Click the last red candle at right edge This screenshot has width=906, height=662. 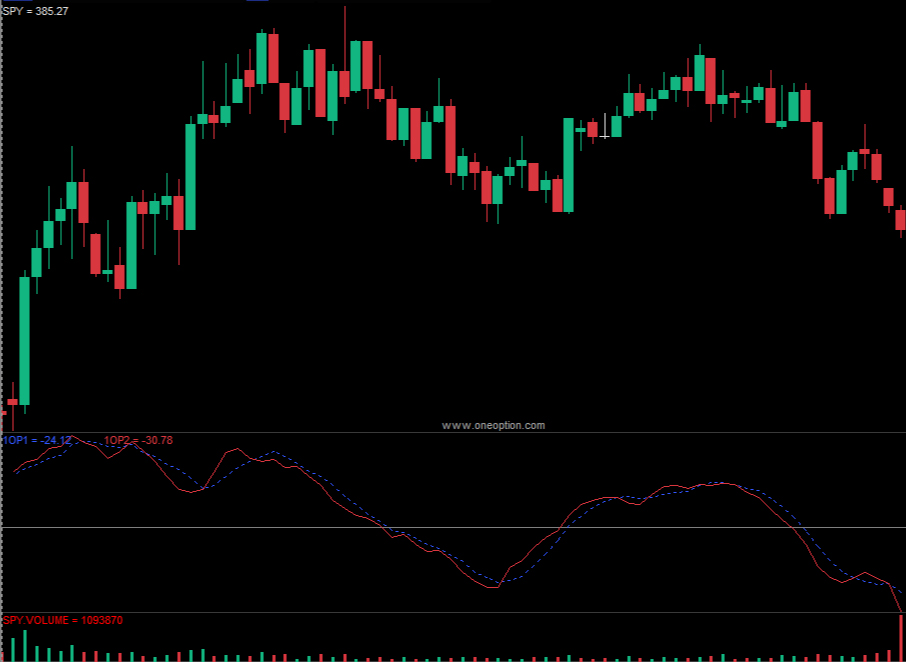pyautogui.click(x=900, y=219)
